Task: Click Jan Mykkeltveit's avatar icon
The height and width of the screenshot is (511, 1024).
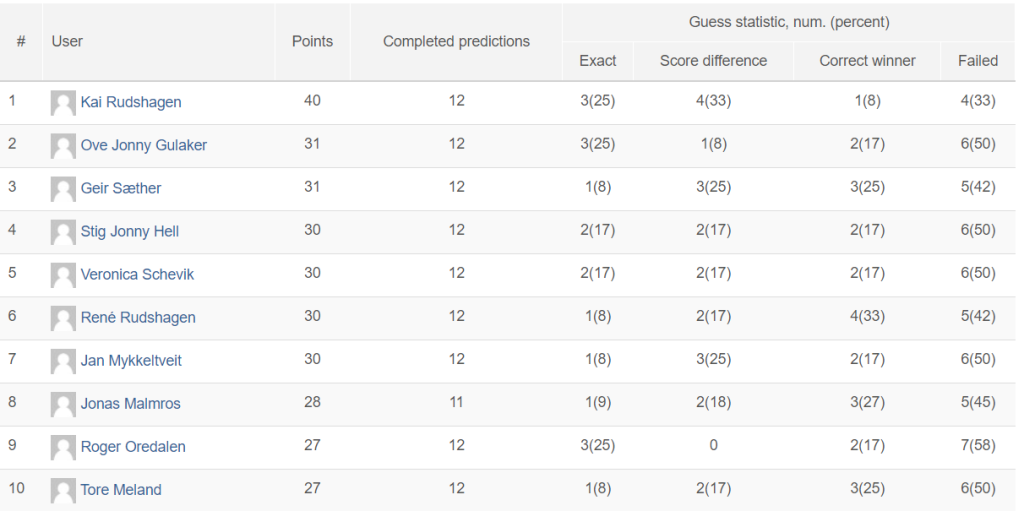Action: [63, 361]
